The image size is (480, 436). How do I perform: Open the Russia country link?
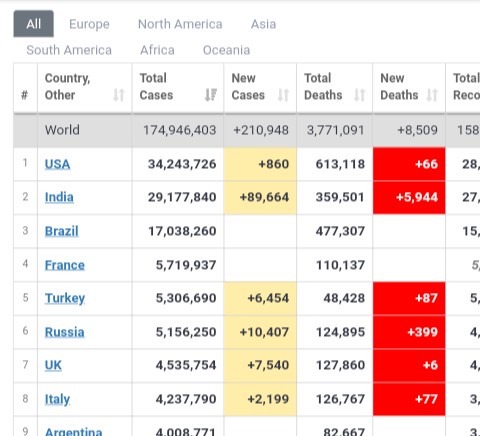(64, 332)
